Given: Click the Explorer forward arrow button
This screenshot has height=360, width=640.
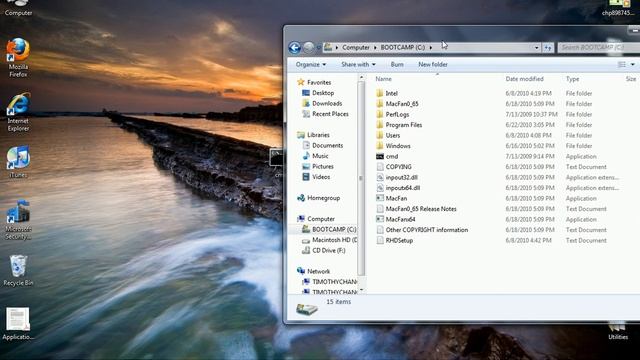Looking at the screenshot, I should [x=309, y=47].
